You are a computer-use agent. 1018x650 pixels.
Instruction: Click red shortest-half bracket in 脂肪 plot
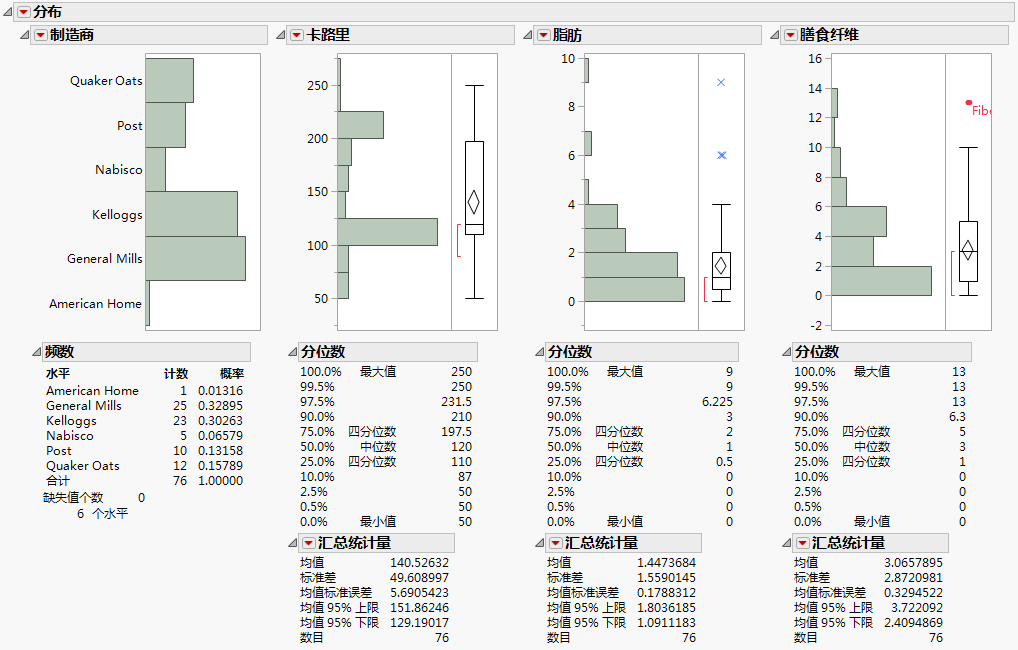point(706,290)
